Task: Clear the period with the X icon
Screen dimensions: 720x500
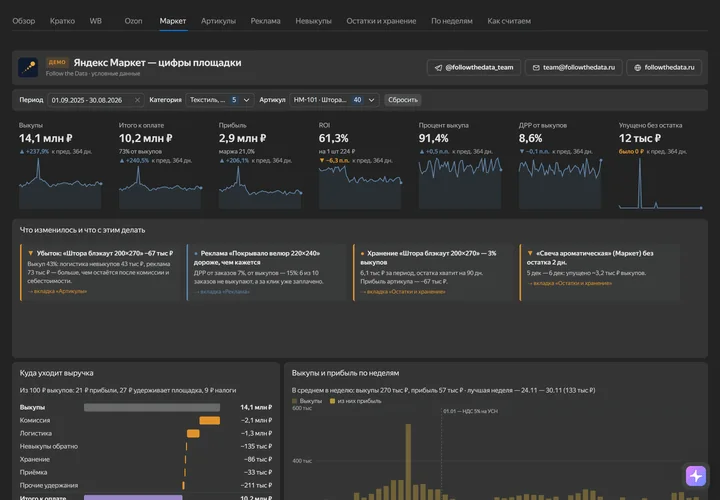Action: pos(137,100)
